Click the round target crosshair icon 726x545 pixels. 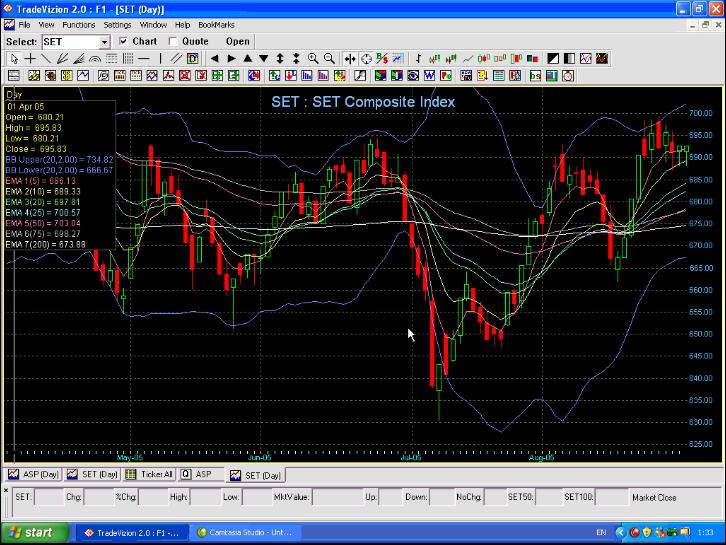(366, 59)
